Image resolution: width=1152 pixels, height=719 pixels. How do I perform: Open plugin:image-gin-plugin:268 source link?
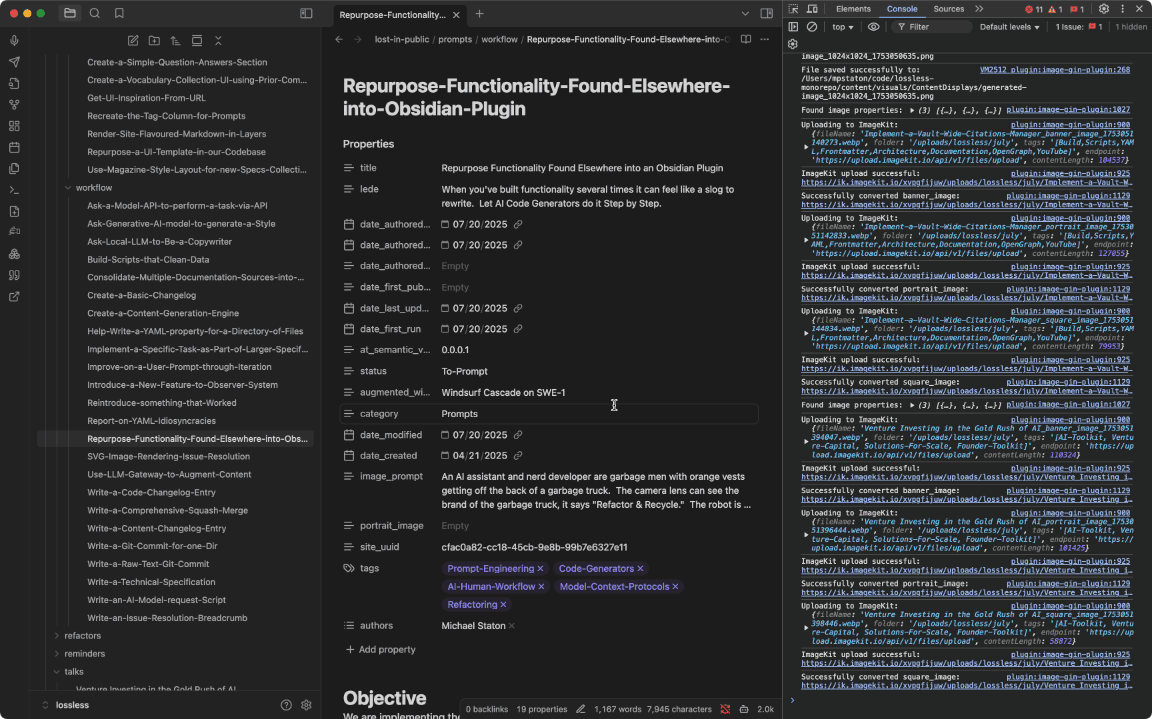coord(1054,70)
